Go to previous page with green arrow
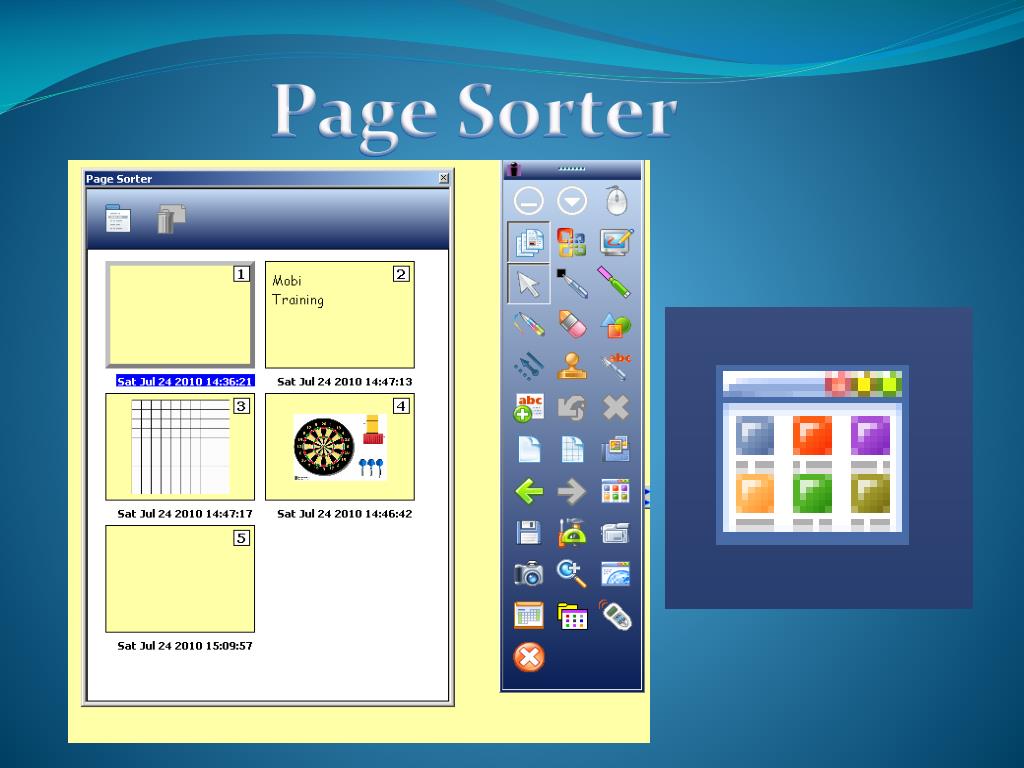1024x768 pixels. point(529,491)
